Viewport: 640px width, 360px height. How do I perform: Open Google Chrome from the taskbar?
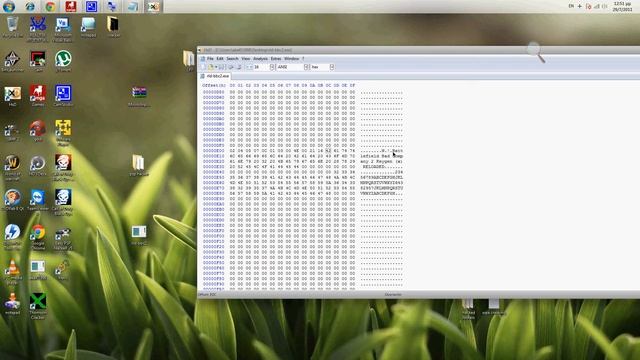pos(50,7)
